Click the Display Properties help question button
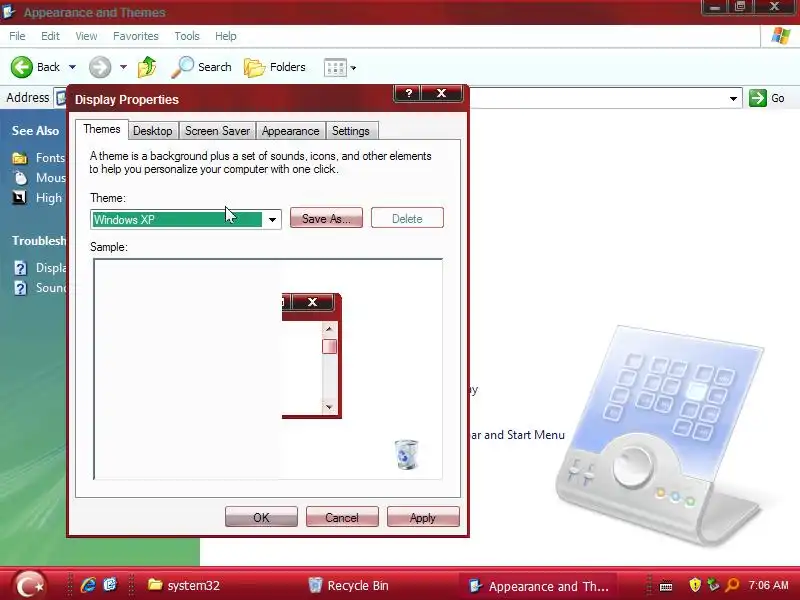 pyautogui.click(x=408, y=93)
